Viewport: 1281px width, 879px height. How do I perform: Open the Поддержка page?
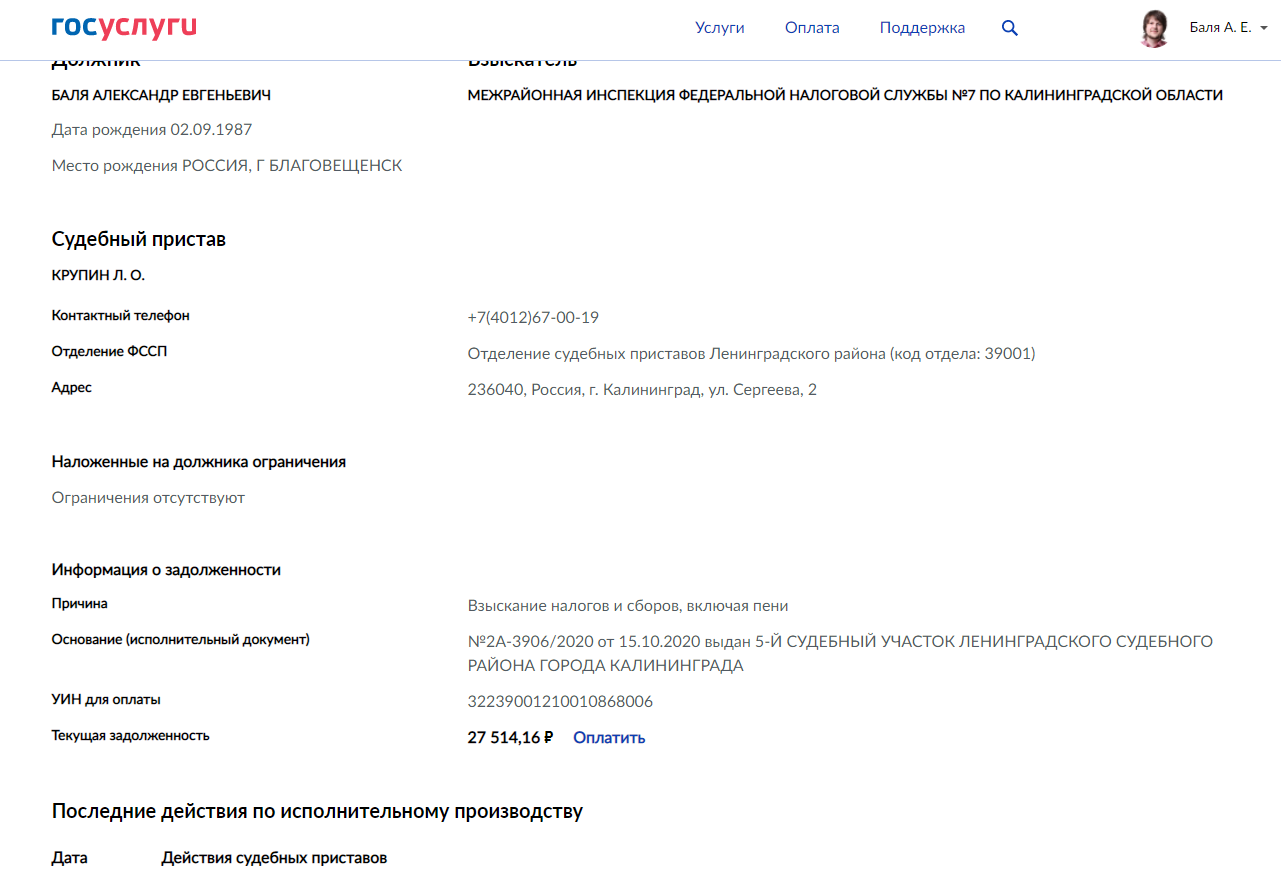point(922,28)
